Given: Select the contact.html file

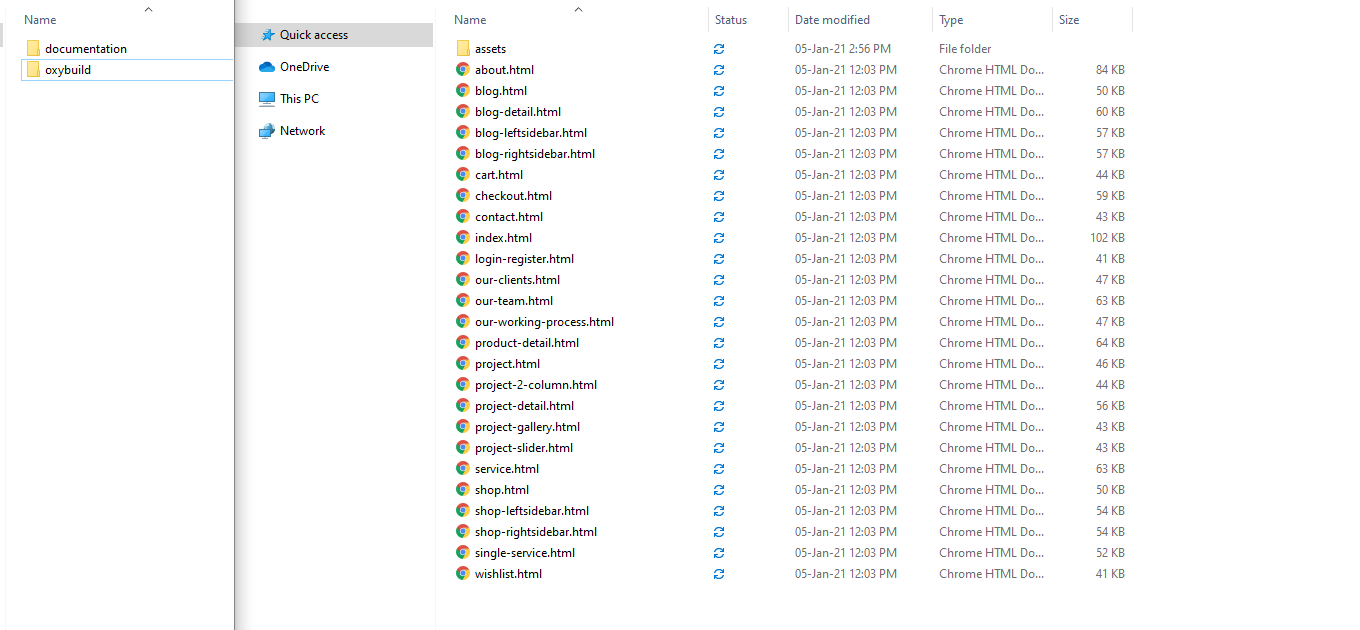Looking at the screenshot, I should 509,217.
